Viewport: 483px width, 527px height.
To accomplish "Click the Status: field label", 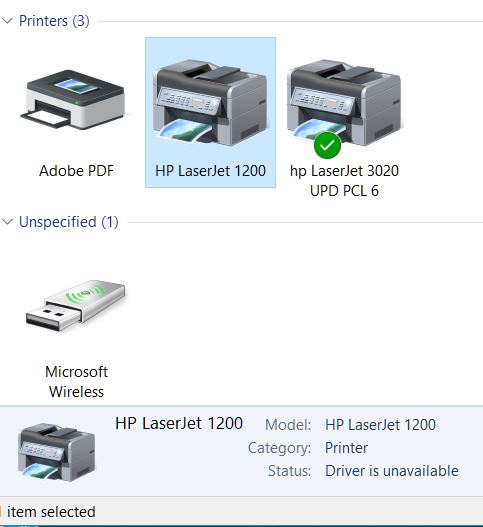I will 289,471.
